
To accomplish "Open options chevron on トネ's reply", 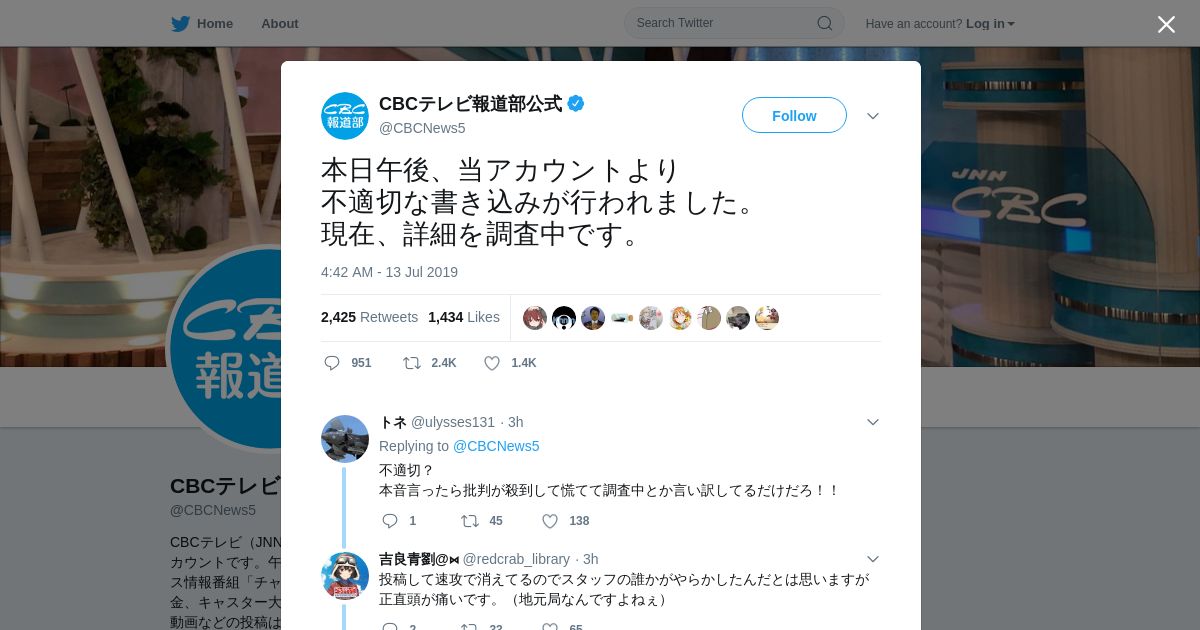I will 873,422.
